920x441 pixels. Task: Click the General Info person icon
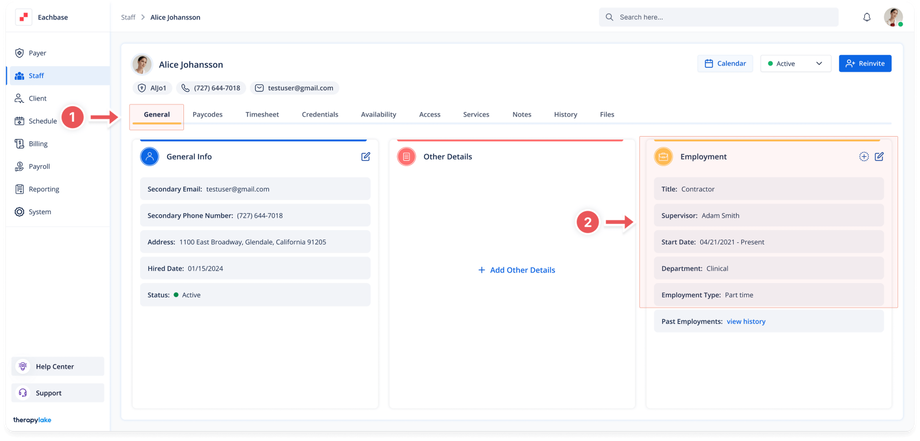(150, 157)
